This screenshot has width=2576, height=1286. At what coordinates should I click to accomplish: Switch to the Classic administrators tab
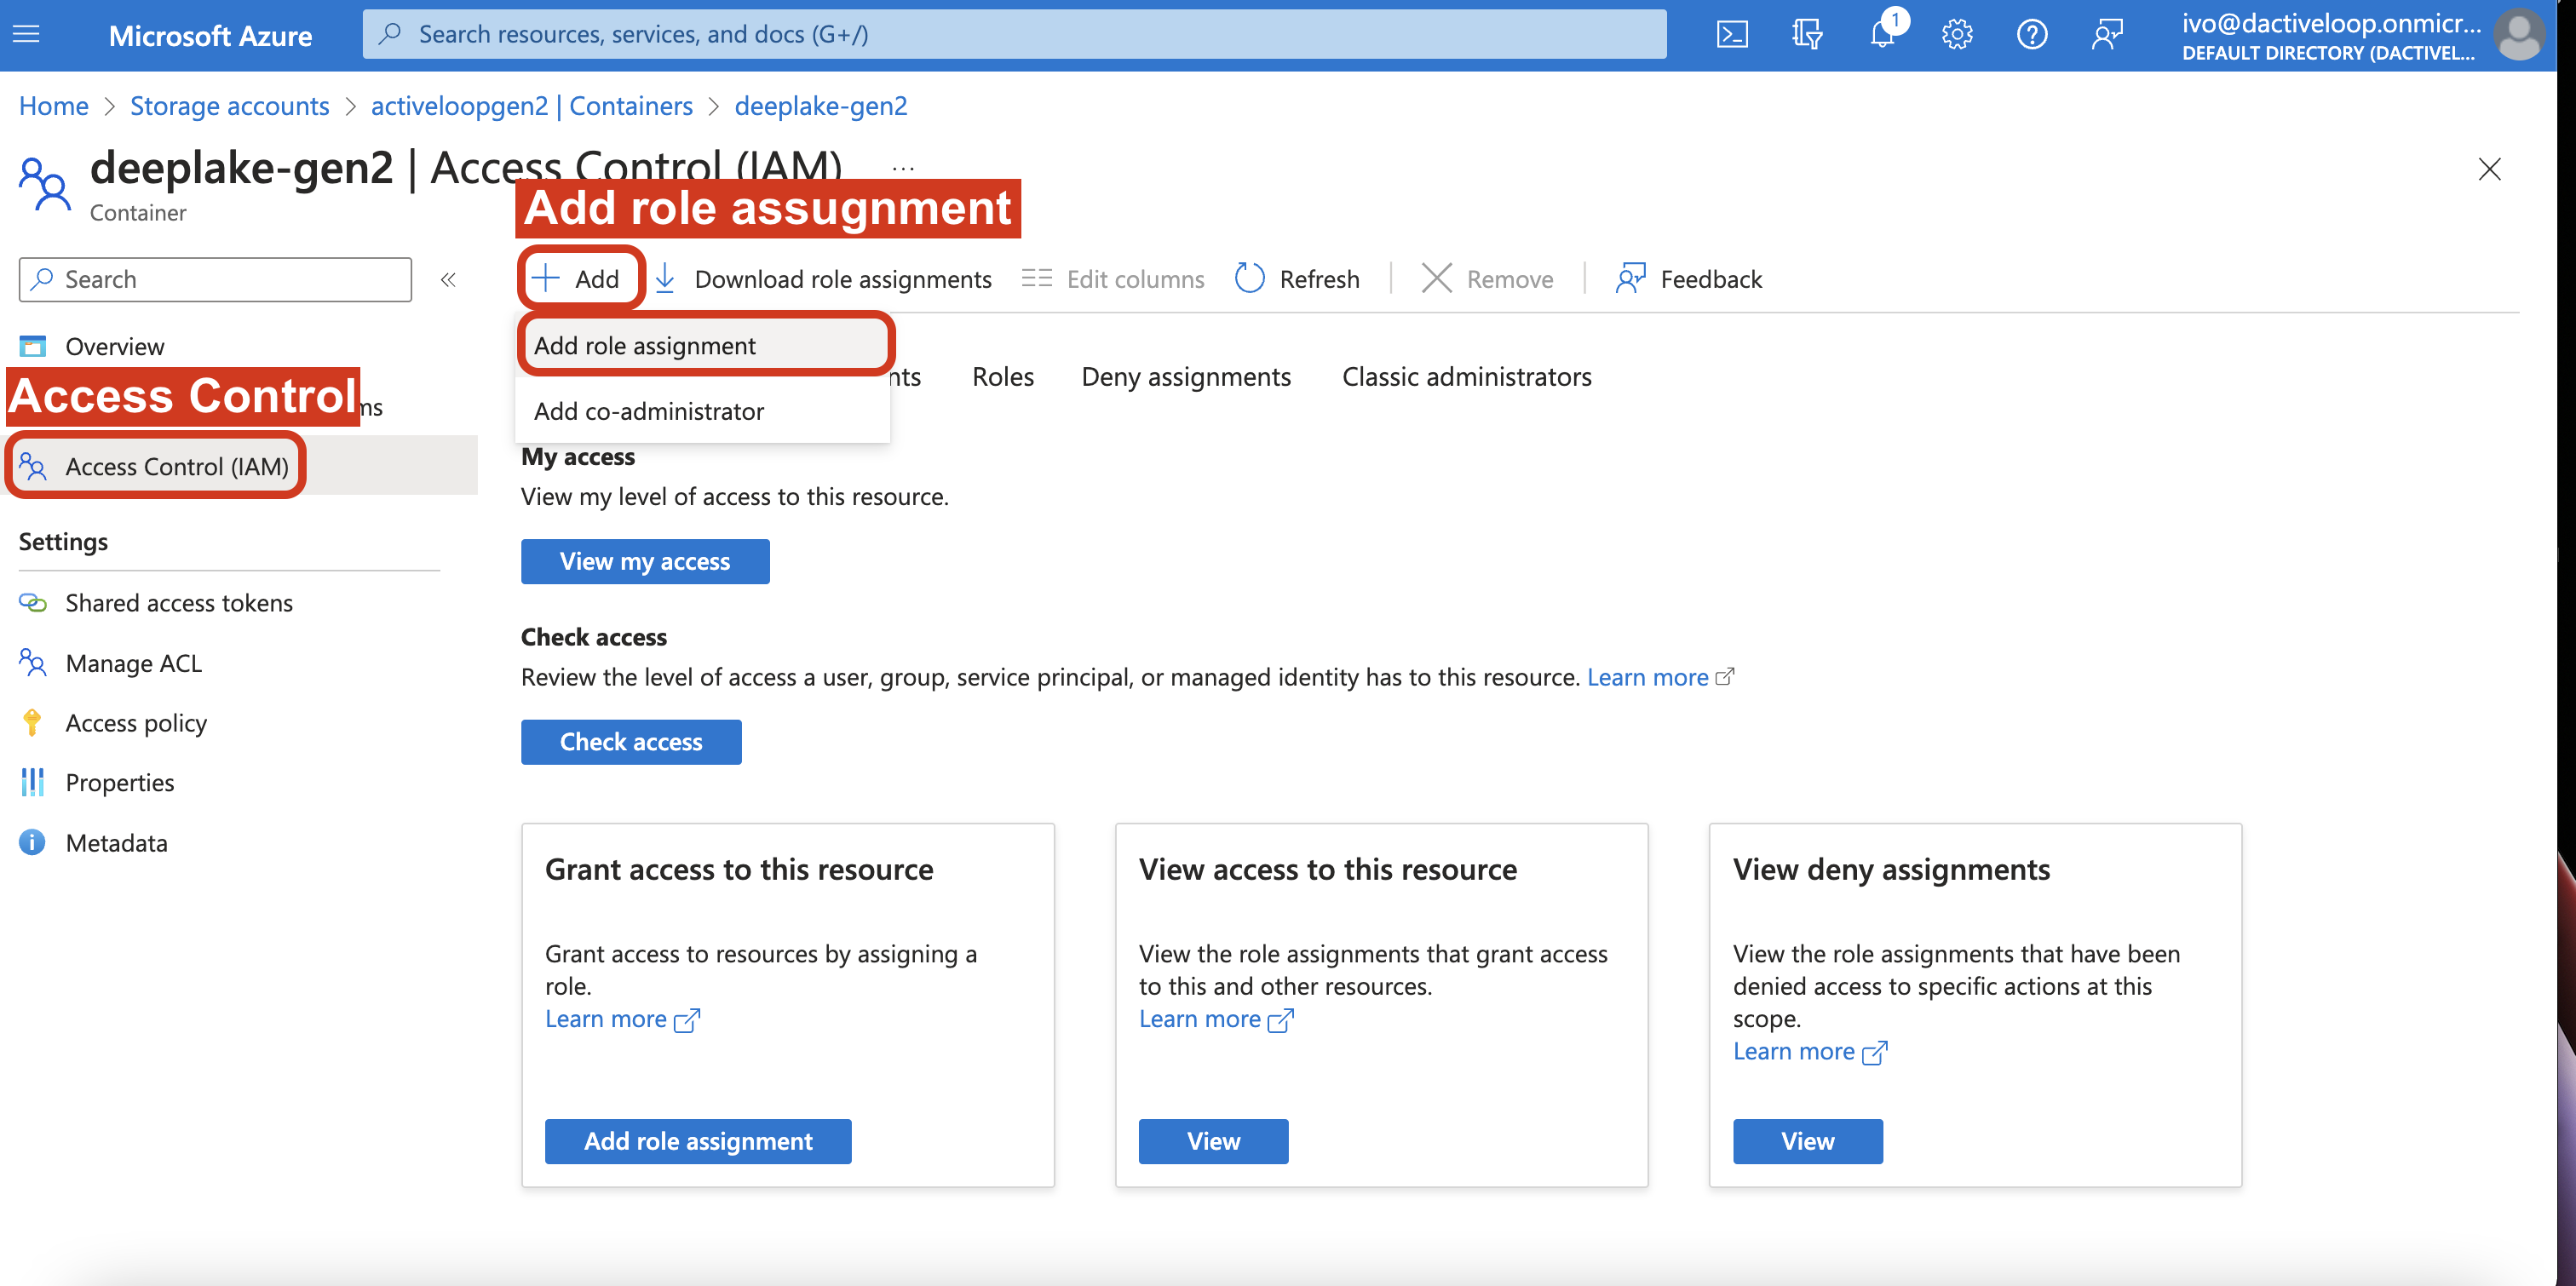[x=1466, y=377]
